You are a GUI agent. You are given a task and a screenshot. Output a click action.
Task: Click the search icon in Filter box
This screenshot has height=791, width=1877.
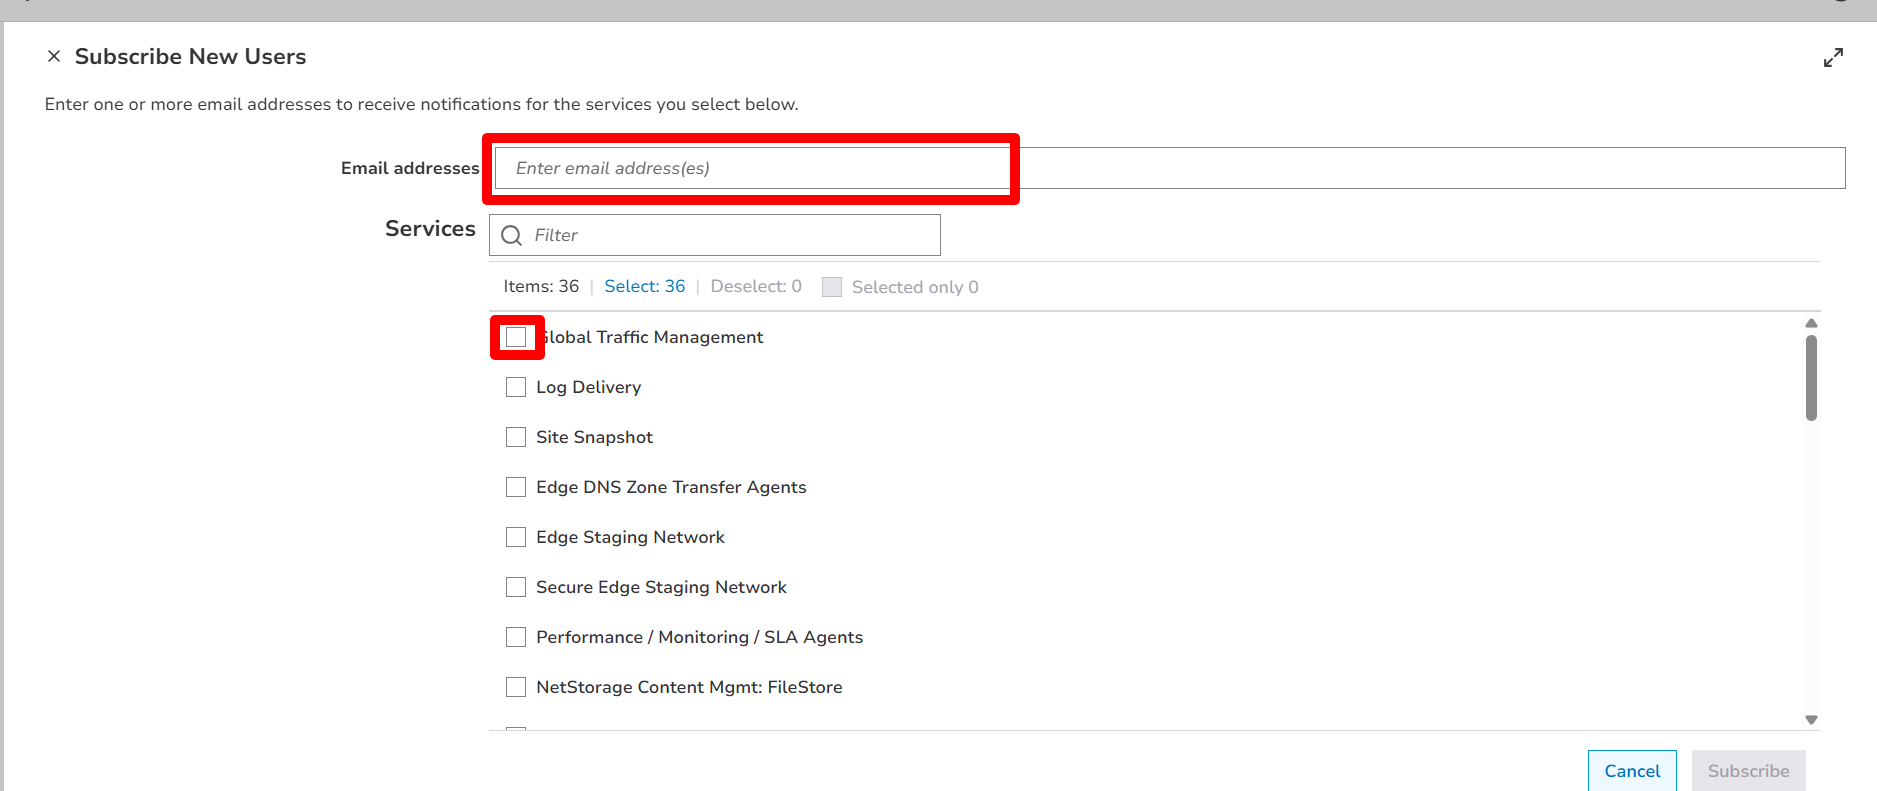coord(512,236)
